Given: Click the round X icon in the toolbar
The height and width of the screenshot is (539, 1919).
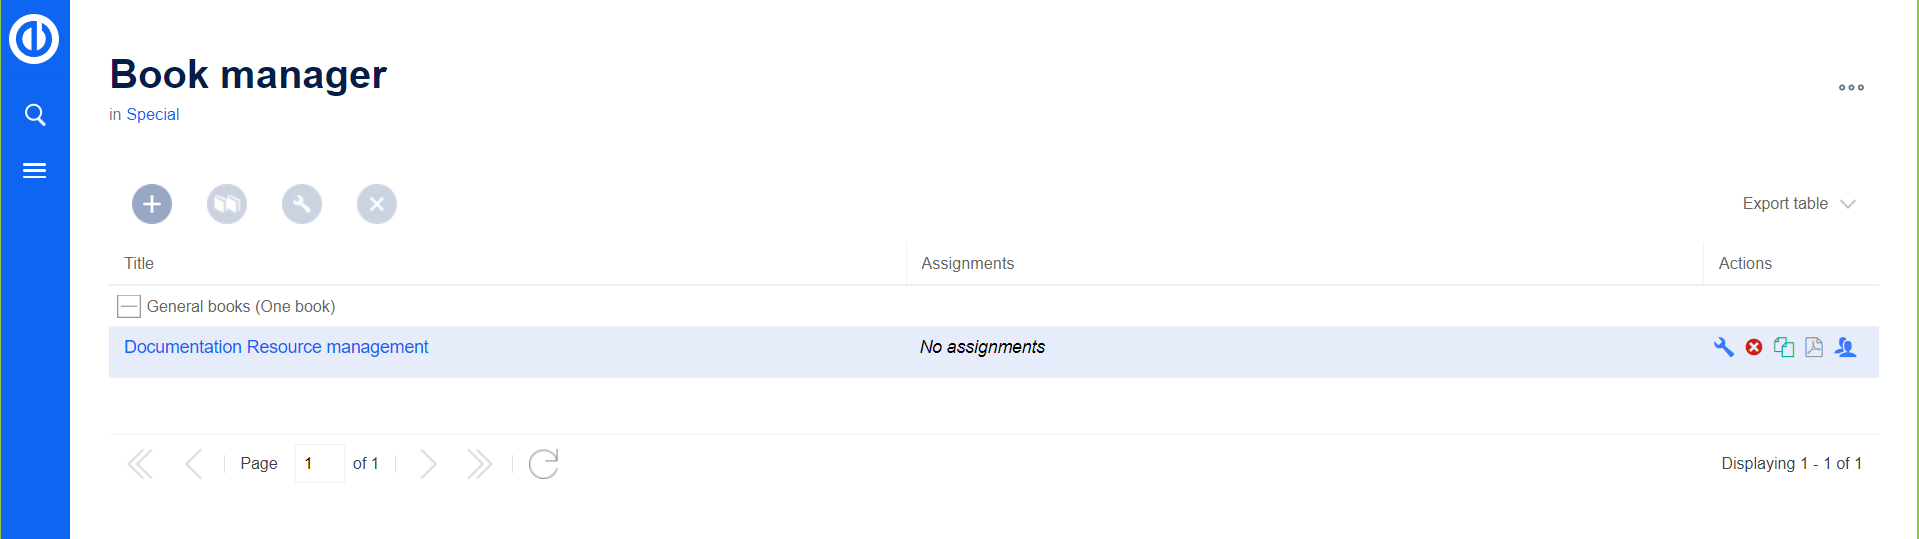Looking at the screenshot, I should point(377,204).
